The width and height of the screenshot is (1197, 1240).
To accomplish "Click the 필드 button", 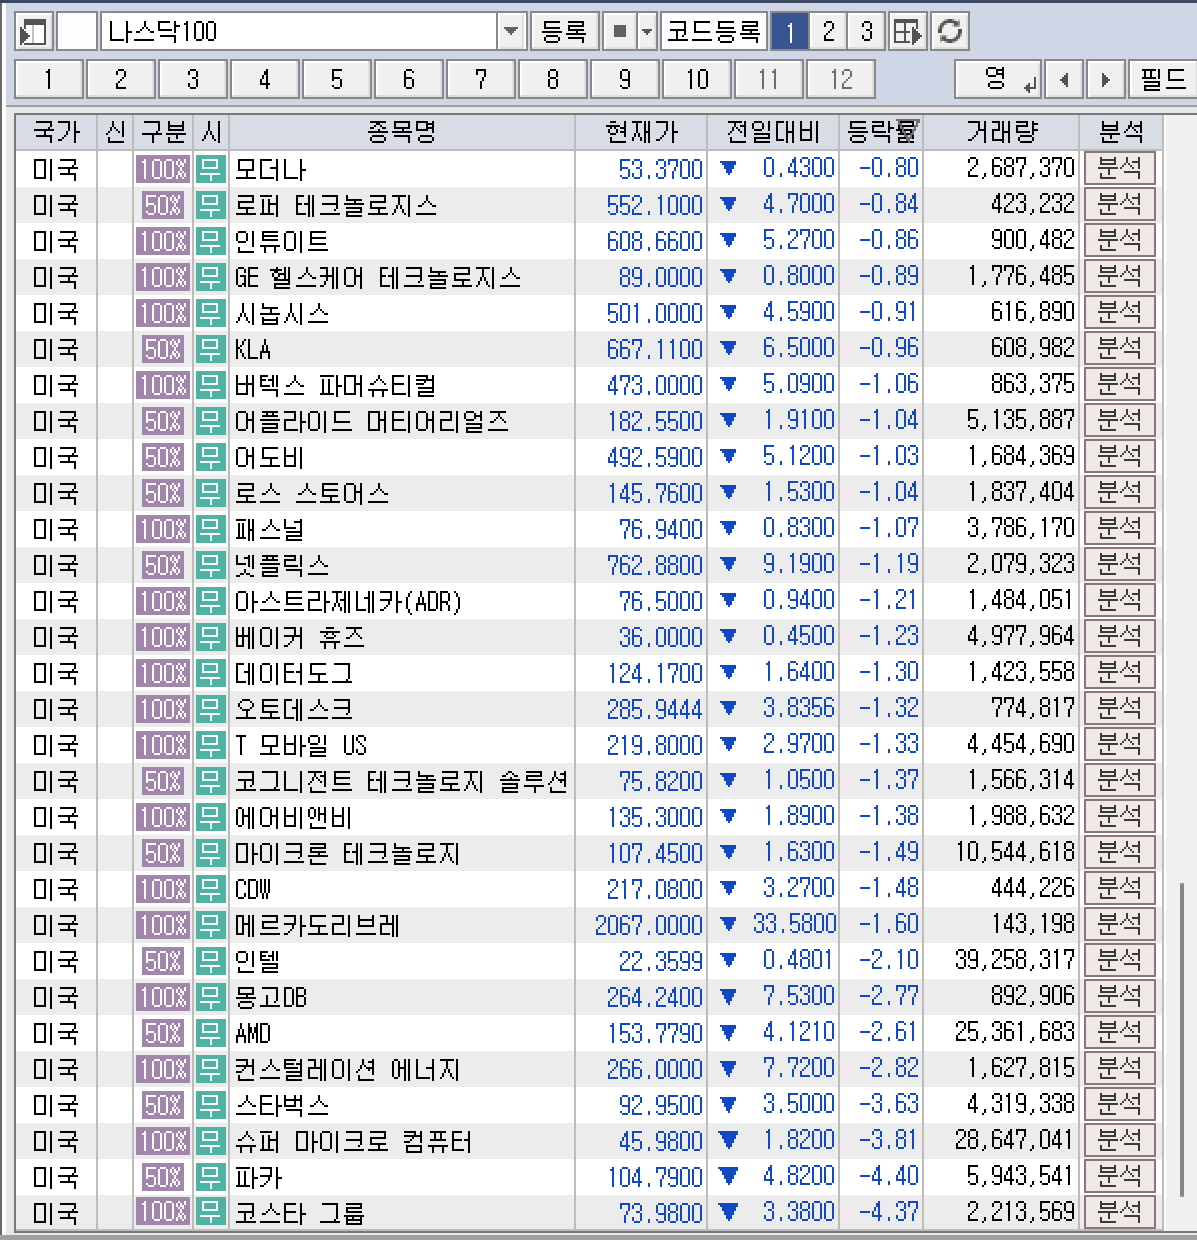I will [x=1162, y=78].
